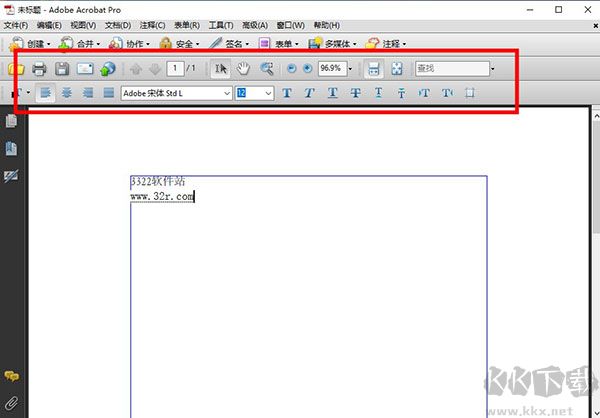Open the Comments panel speech bubbles
This screenshot has height=418, width=600.
tap(12, 376)
